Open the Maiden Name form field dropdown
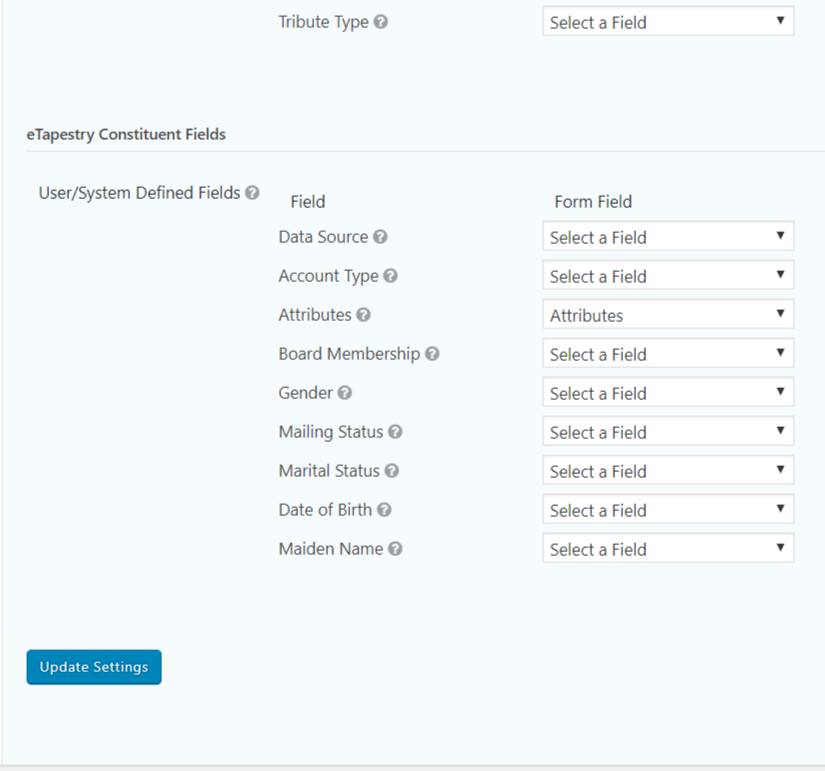 pyautogui.click(x=668, y=548)
